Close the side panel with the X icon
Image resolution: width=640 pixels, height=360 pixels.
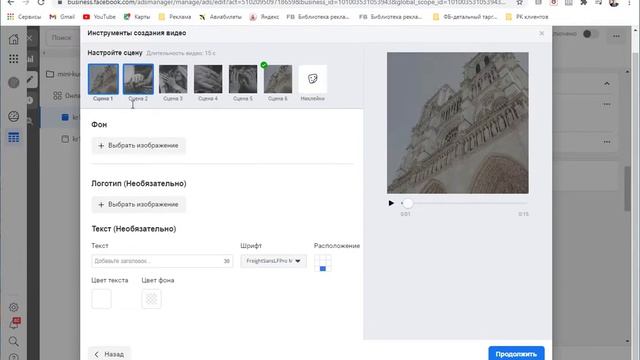click(x=29, y=38)
